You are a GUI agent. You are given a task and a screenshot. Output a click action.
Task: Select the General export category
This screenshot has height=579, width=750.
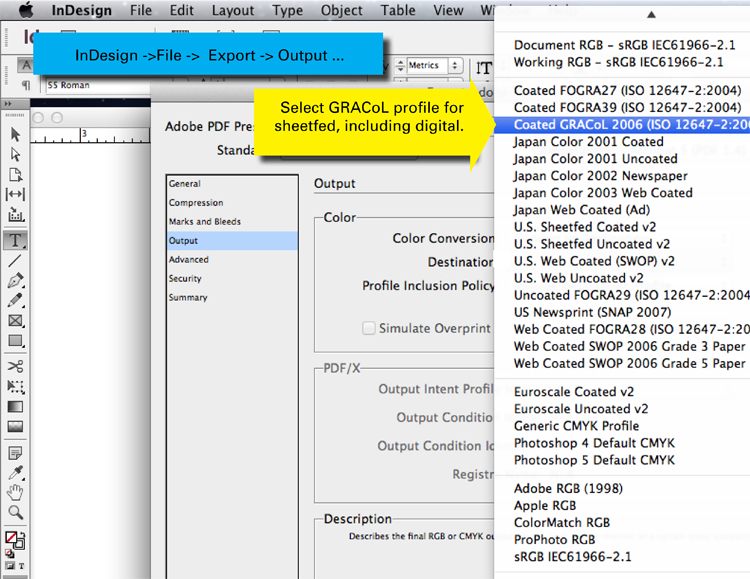pyautogui.click(x=232, y=184)
